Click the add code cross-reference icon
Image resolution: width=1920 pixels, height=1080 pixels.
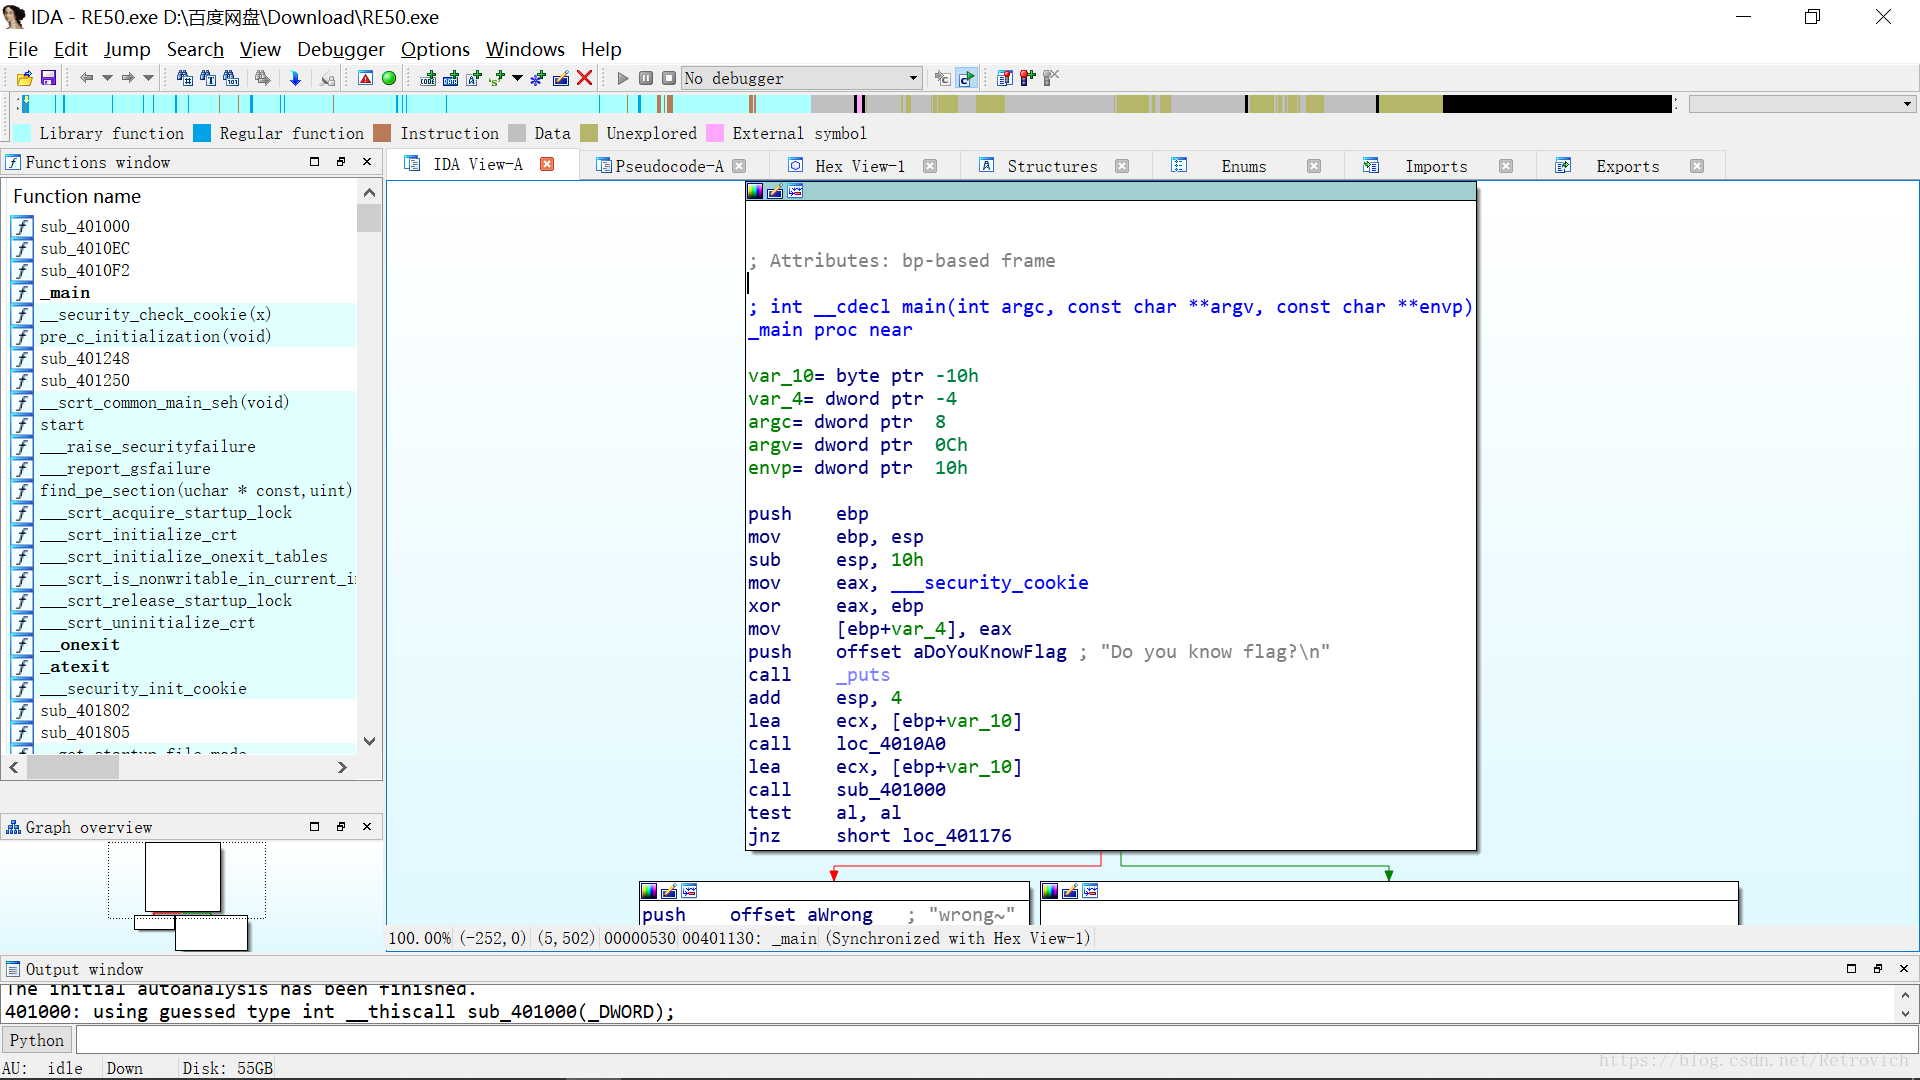click(x=428, y=78)
